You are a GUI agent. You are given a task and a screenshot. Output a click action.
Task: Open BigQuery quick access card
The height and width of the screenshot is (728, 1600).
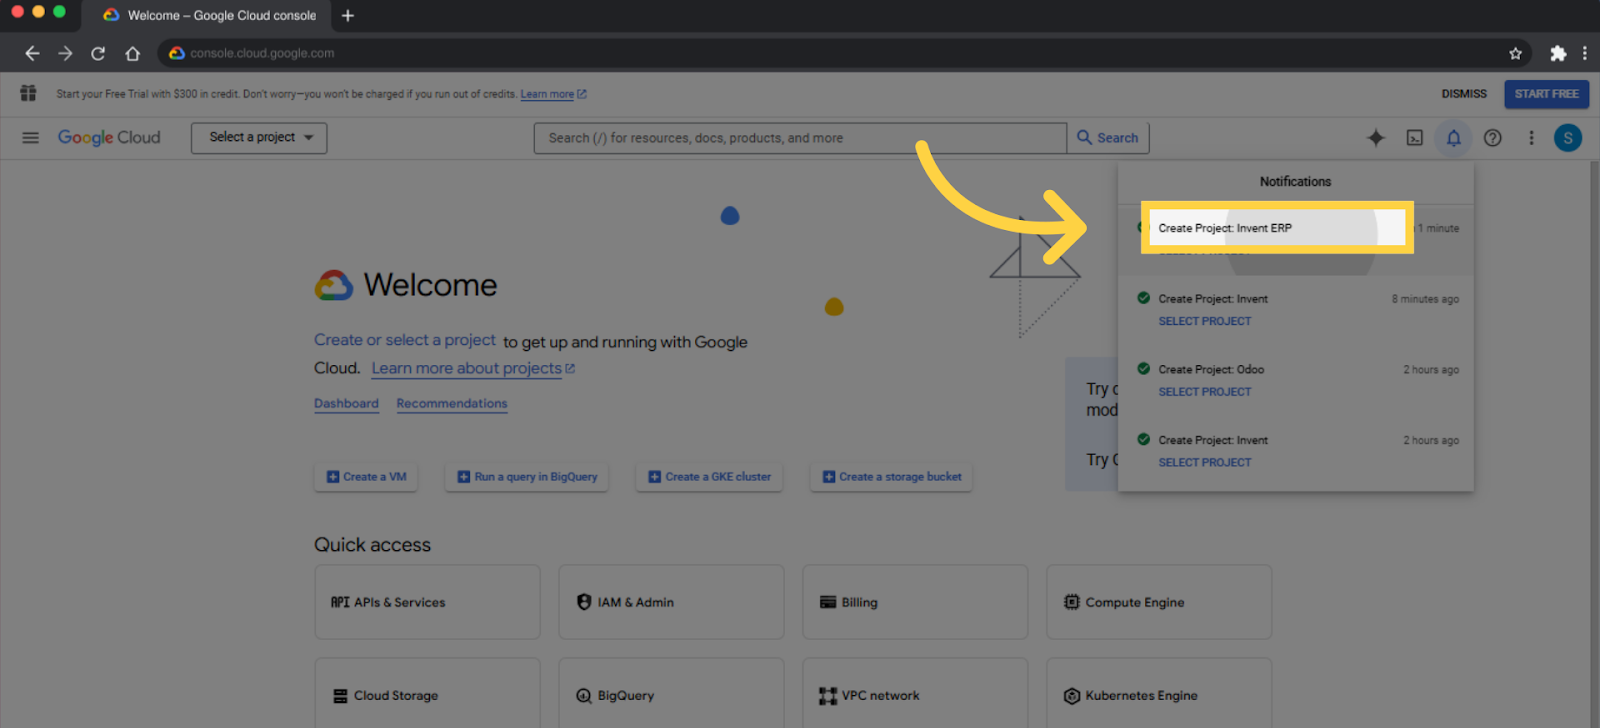coord(671,693)
